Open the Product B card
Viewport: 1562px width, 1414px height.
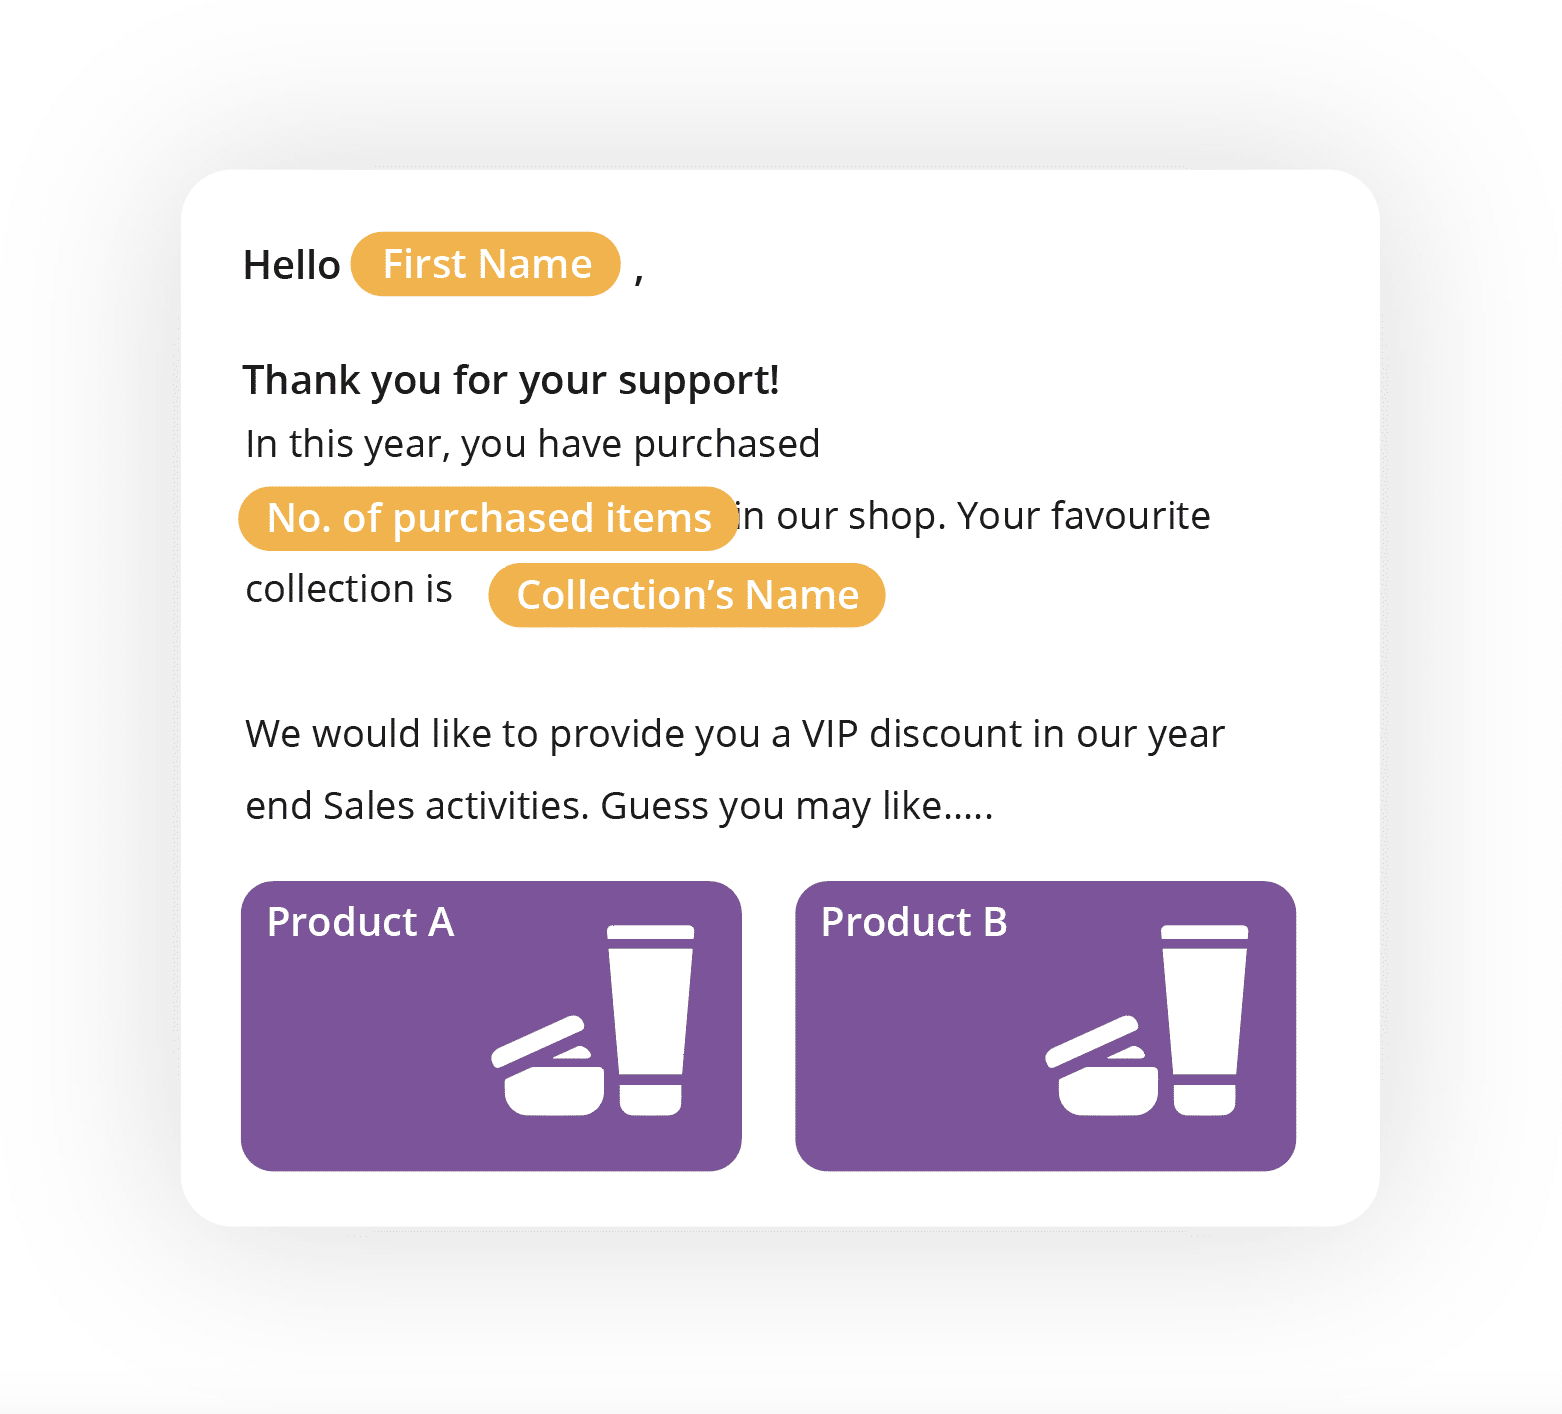1045,1026
